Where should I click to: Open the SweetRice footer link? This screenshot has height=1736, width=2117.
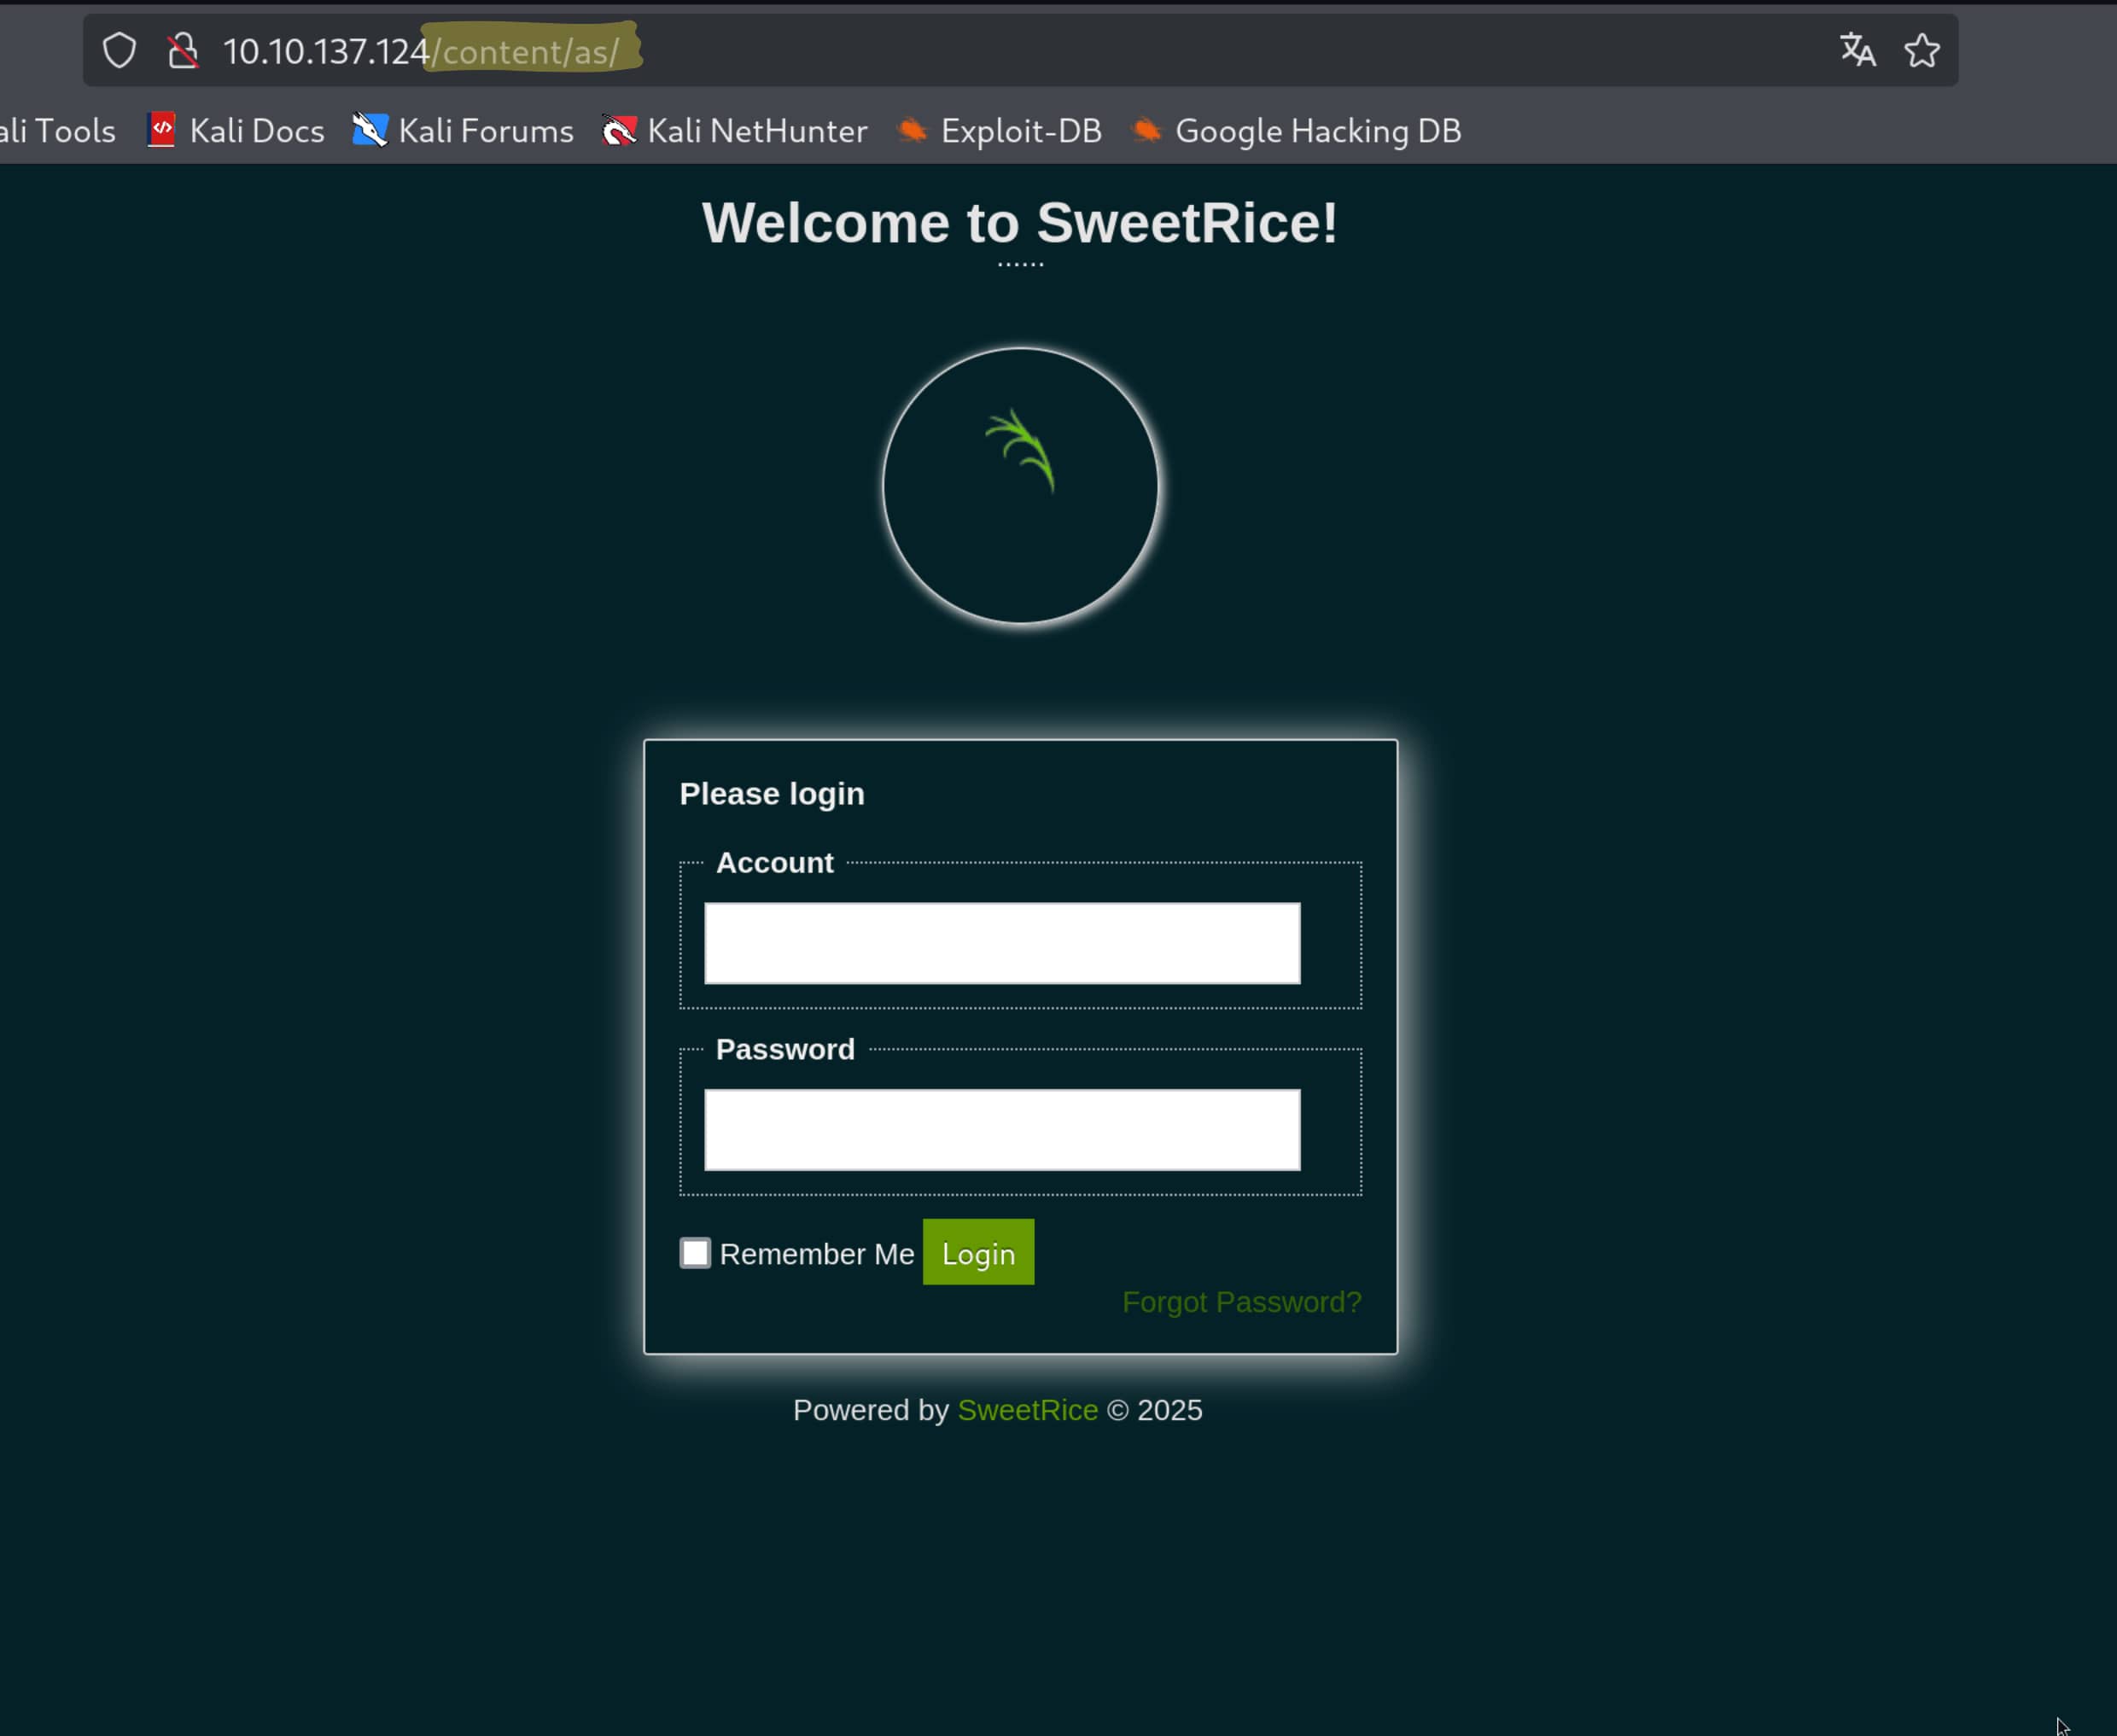tap(1027, 1410)
